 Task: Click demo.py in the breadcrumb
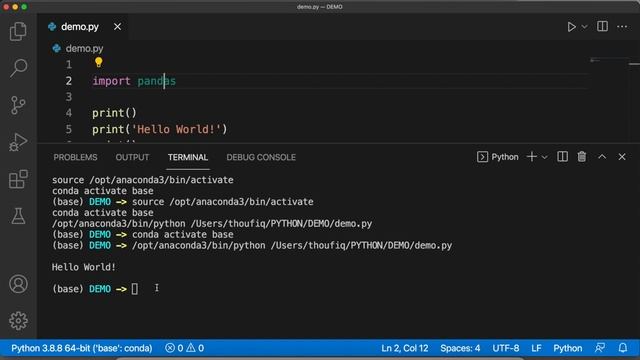tap(84, 49)
